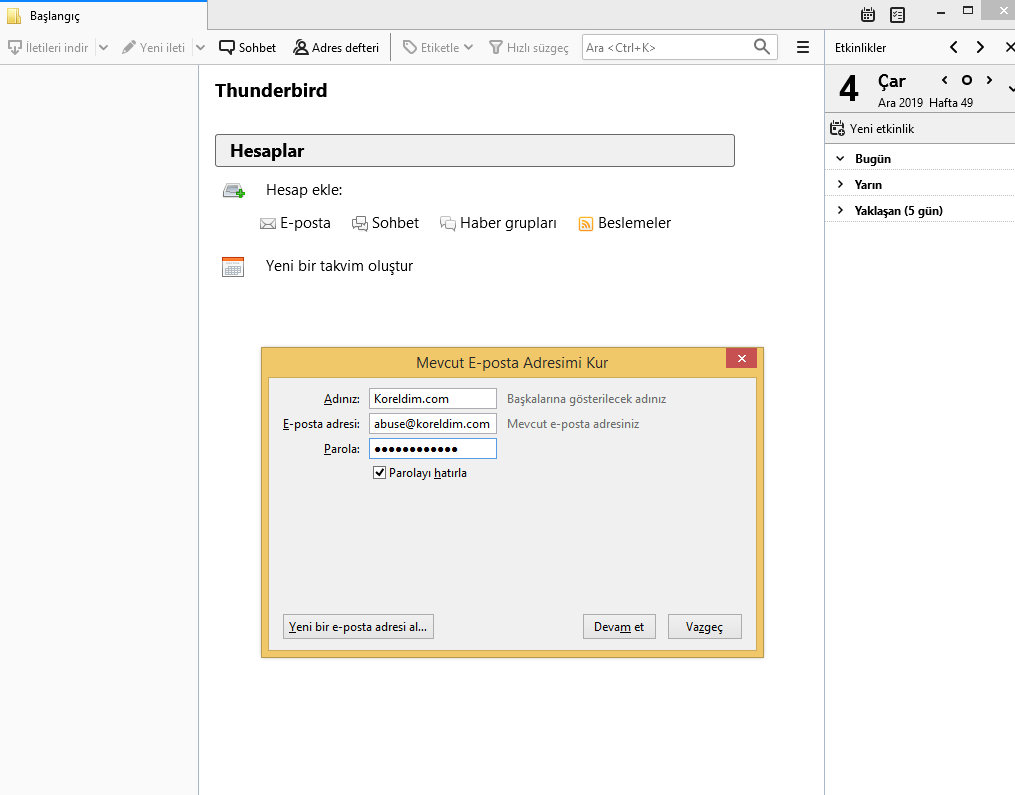Click the Vazgeç cancel button

click(704, 627)
